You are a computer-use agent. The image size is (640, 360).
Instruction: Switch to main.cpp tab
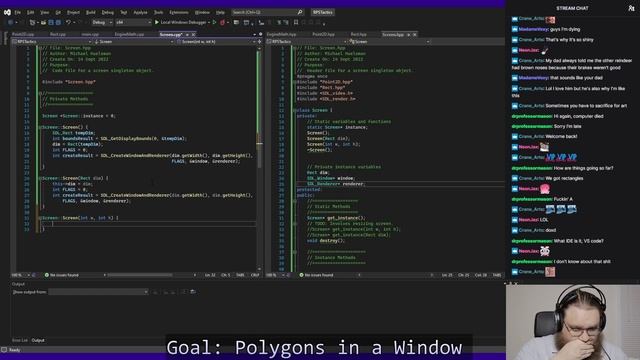(90, 35)
